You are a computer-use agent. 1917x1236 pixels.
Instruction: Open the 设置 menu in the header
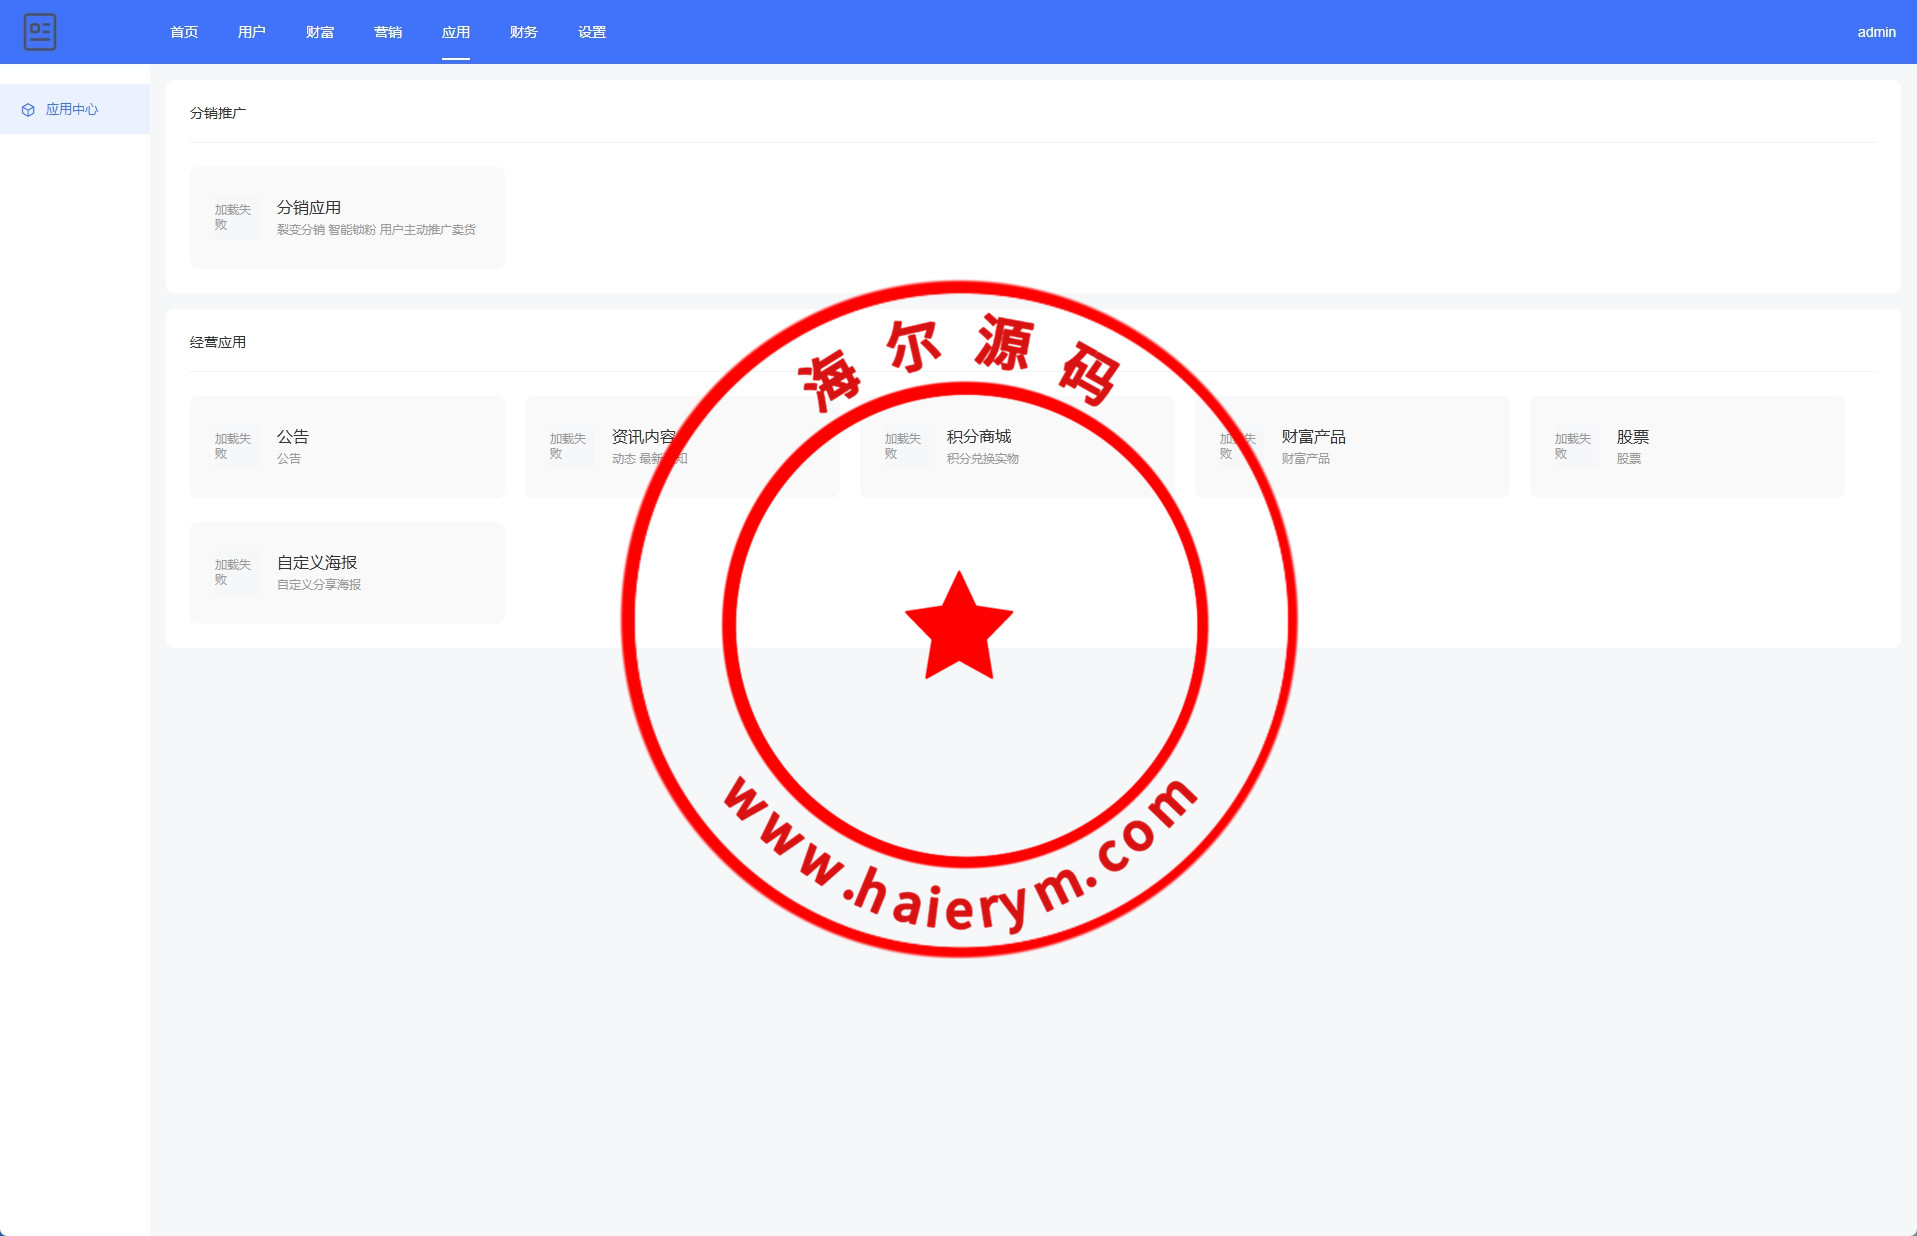pyautogui.click(x=592, y=32)
